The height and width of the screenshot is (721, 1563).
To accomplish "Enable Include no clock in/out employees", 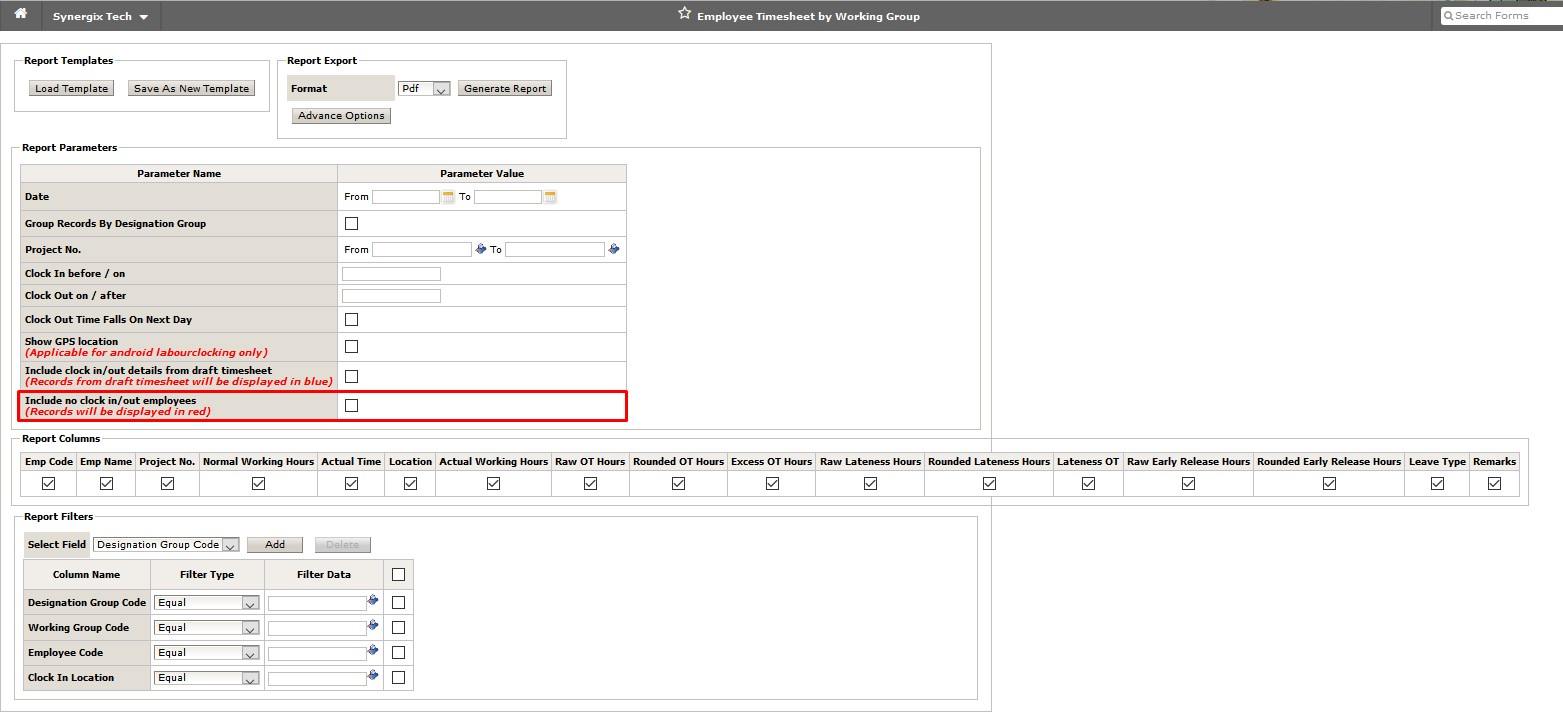I will (351, 405).
